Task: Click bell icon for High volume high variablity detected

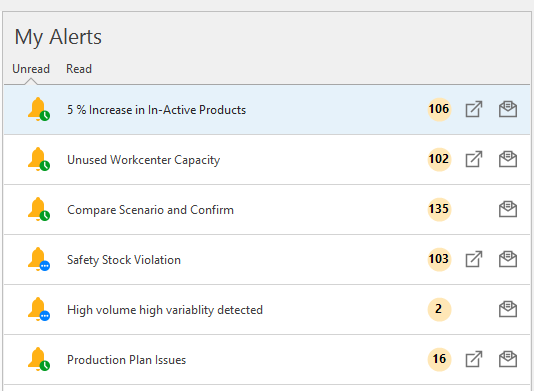Action: tap(39, 309)
